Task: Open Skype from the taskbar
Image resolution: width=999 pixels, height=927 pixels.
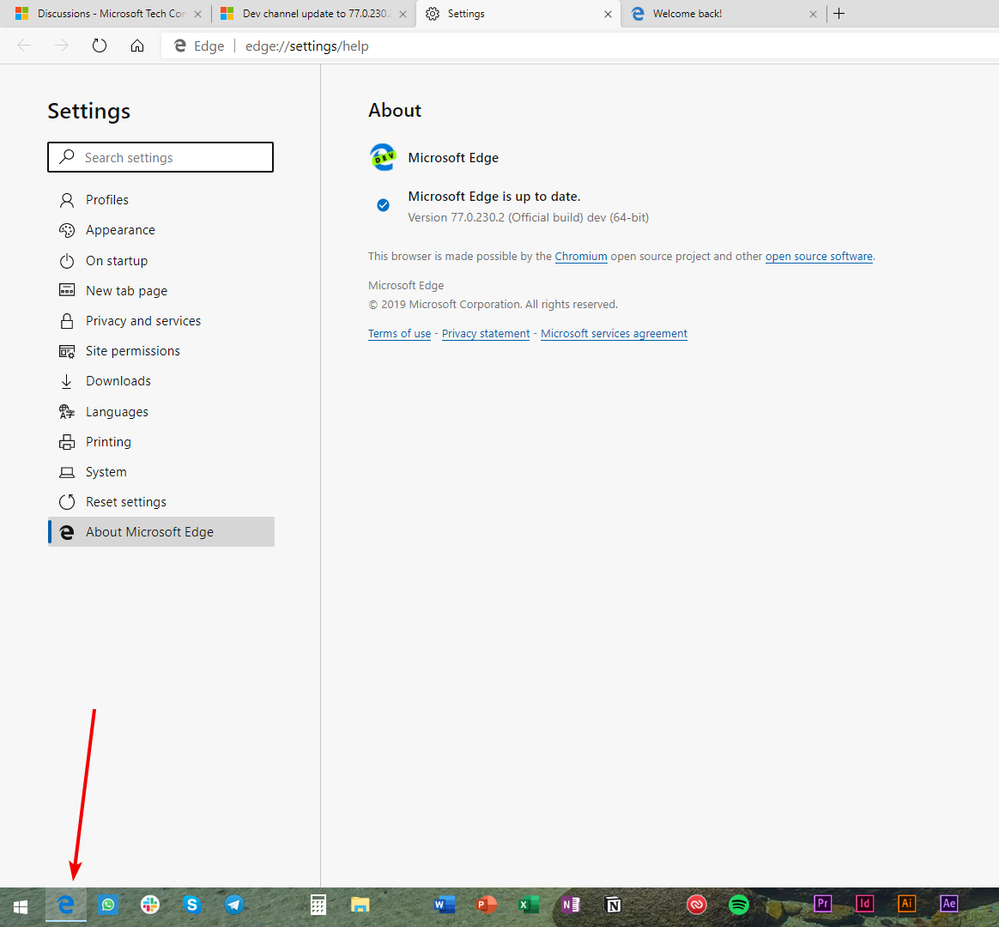Action: click(x=192, y=905)
